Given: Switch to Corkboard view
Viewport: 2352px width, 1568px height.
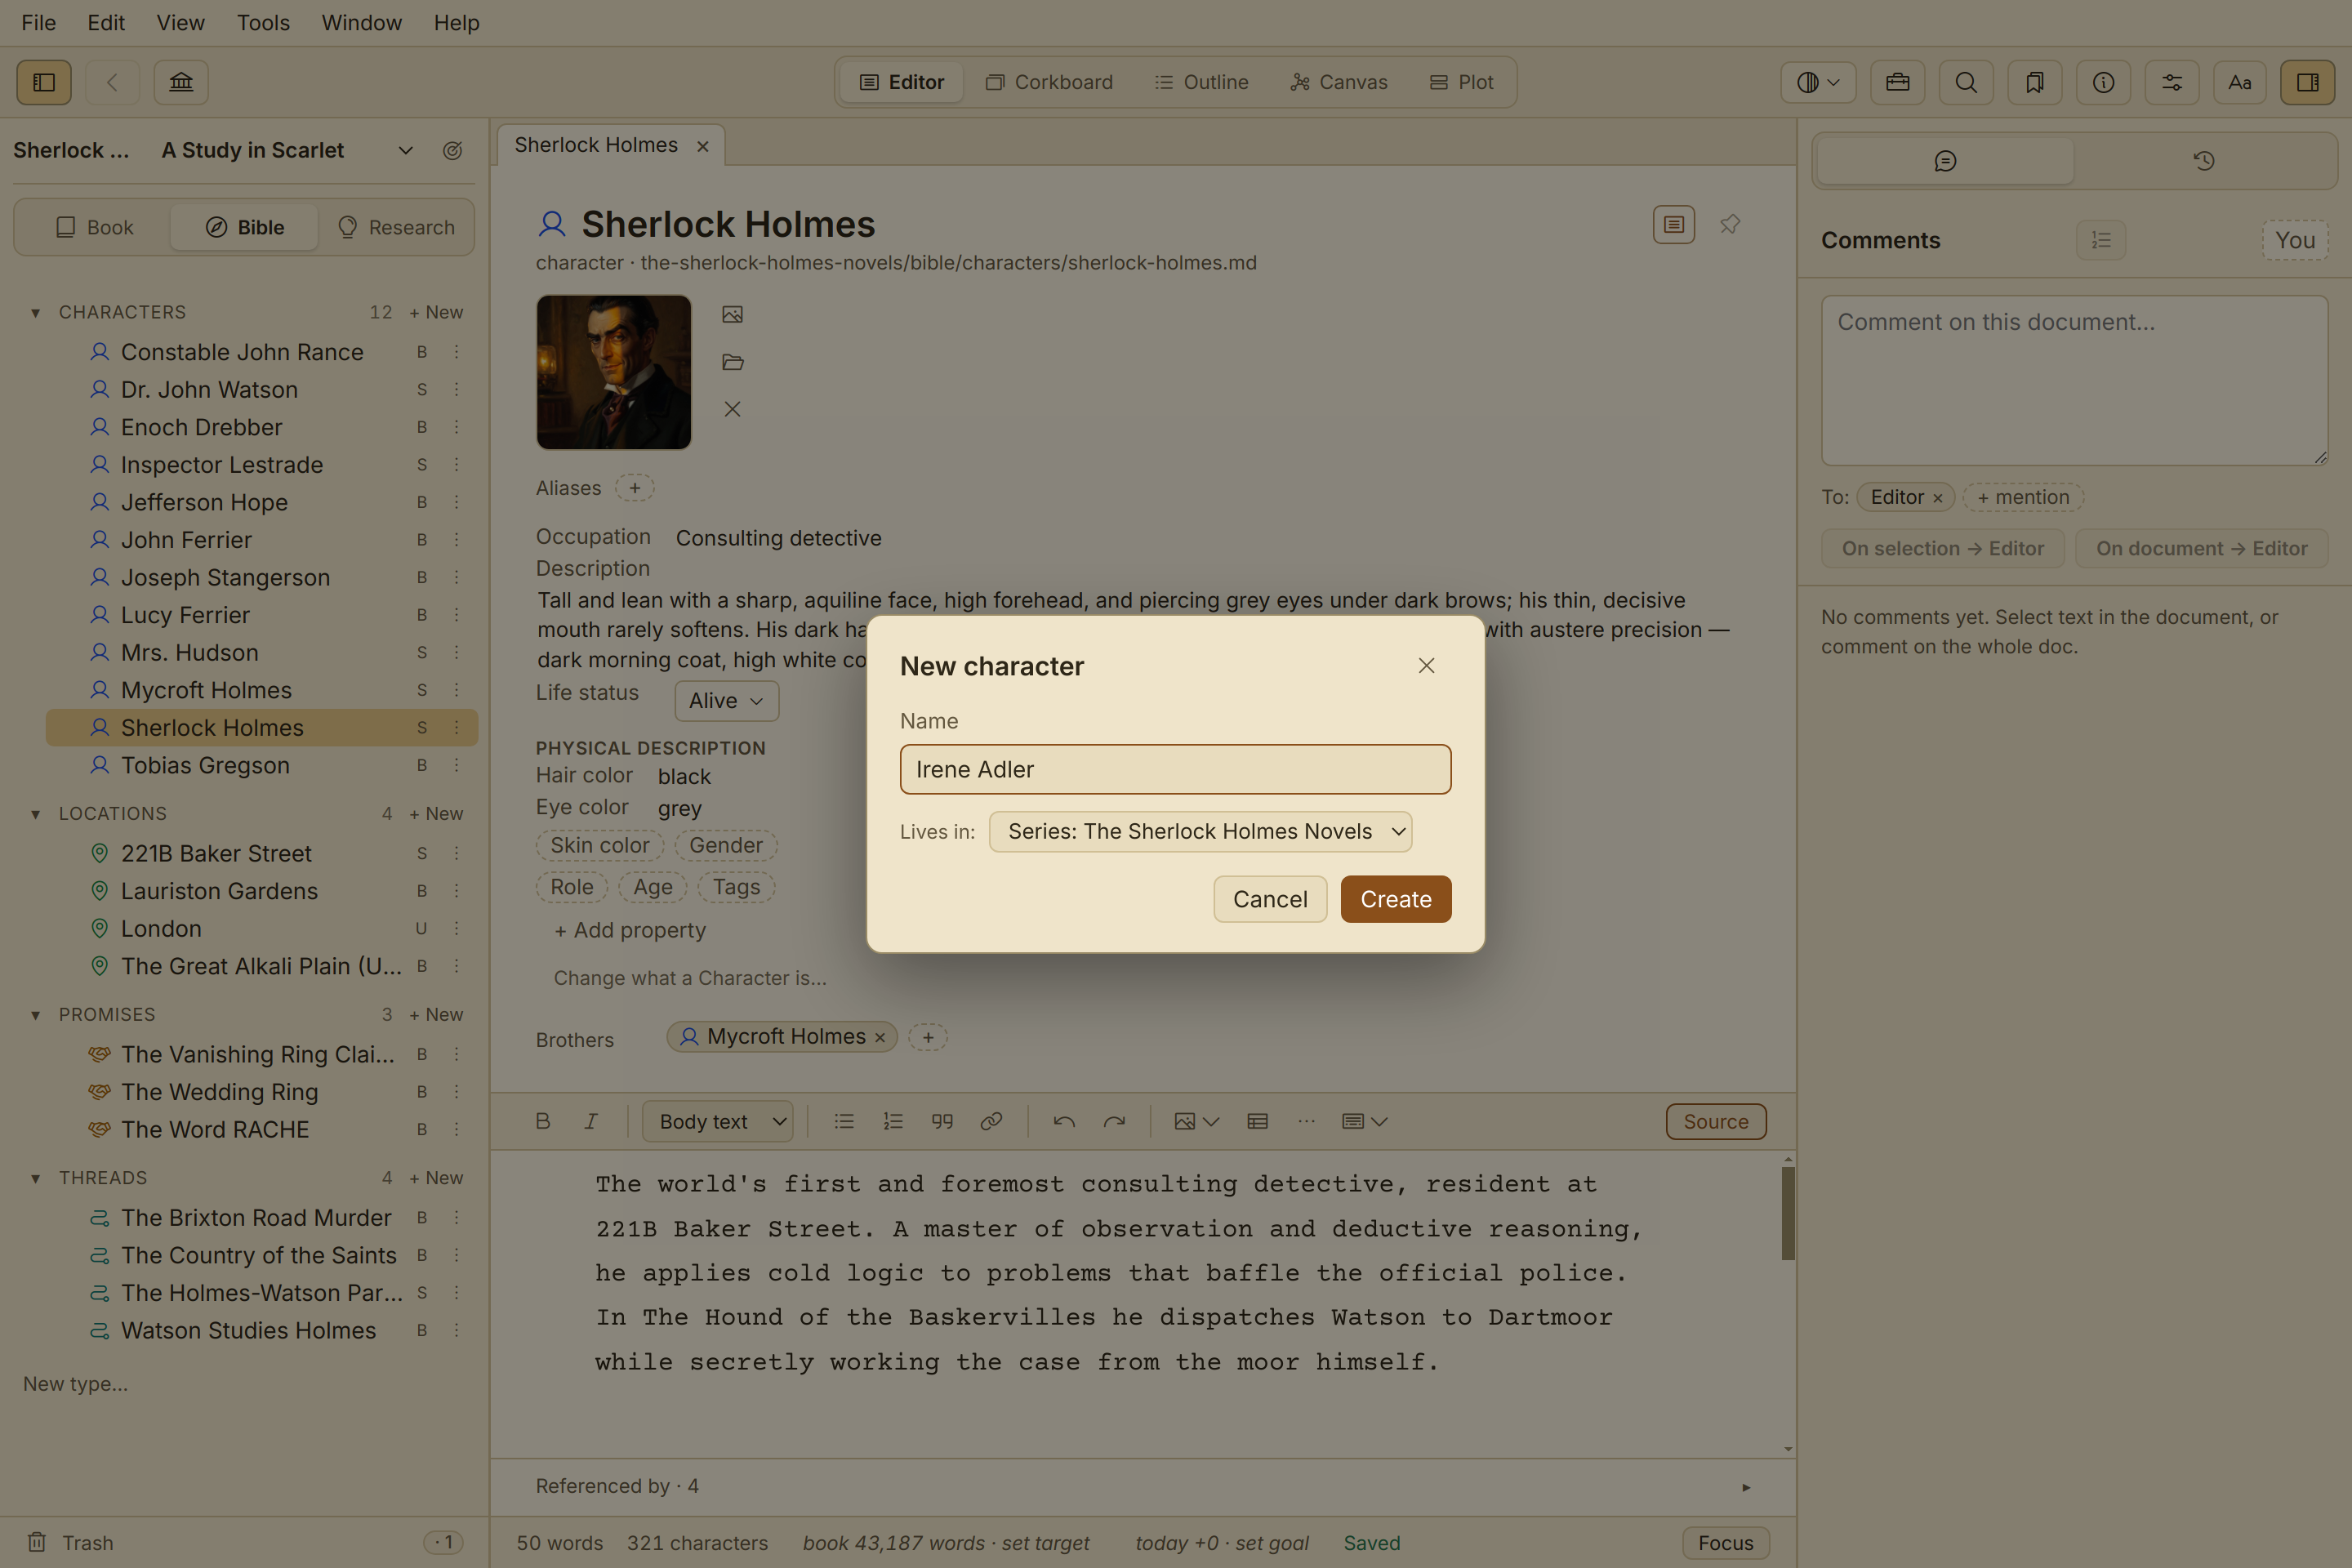Looking at the screenshot, I should 1049,82.
